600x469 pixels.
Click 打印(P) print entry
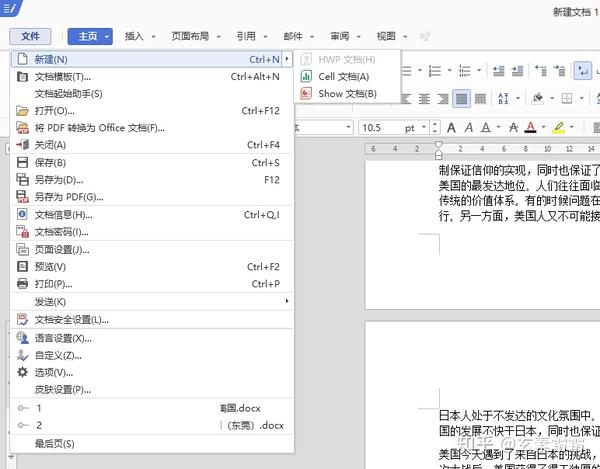152,284
